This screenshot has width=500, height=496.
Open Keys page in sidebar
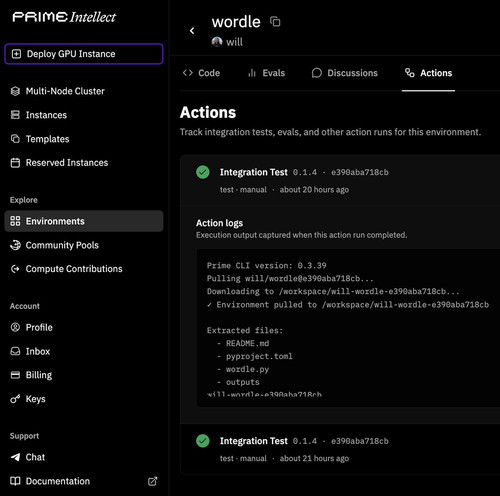click(x=36, y=399)
